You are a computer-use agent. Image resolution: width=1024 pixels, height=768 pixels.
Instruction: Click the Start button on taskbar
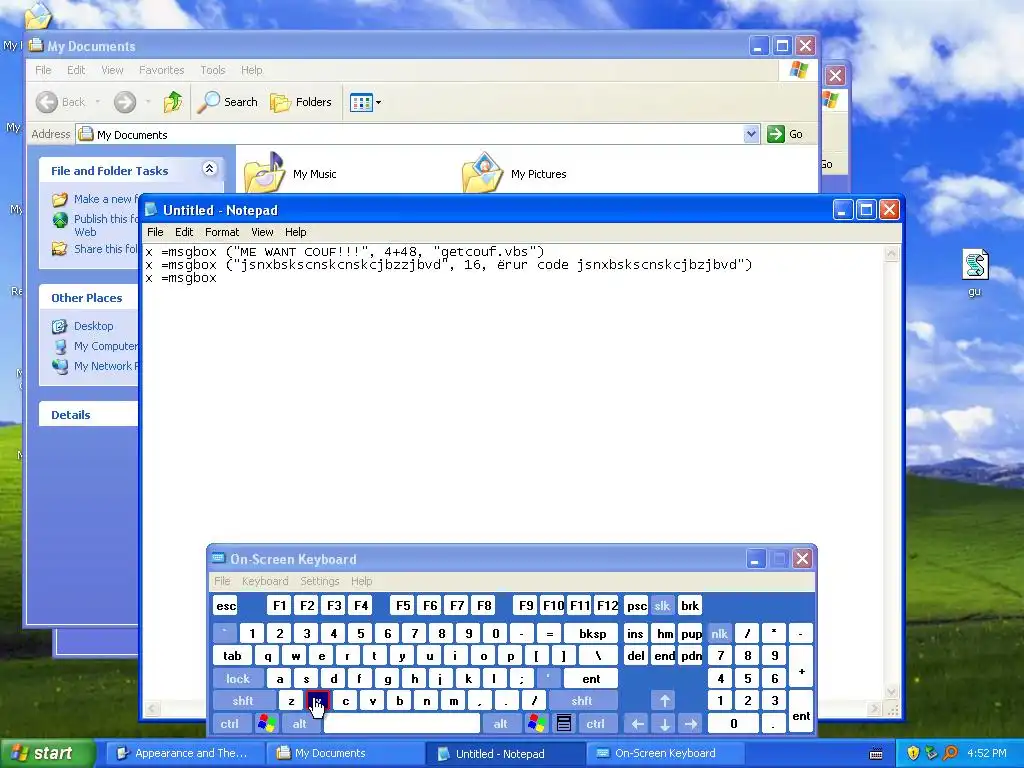click(x=47, y=753)
